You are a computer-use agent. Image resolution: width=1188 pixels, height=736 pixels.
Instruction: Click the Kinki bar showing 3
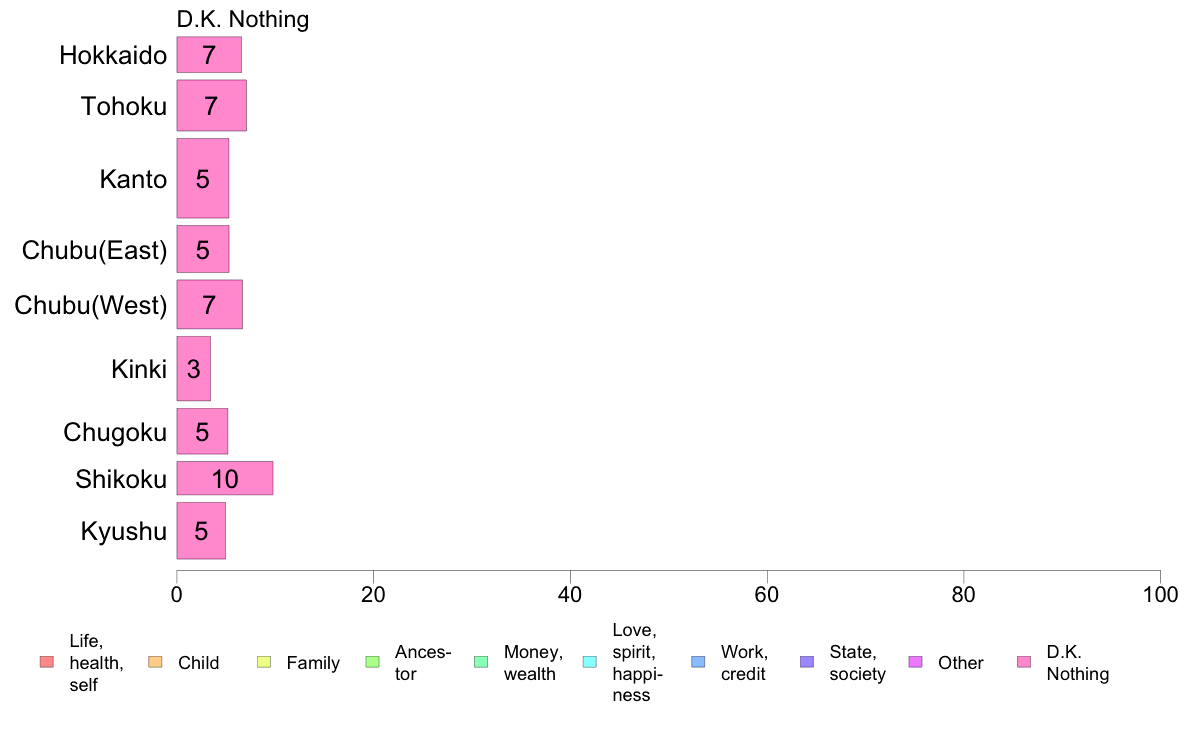(193, 369)
